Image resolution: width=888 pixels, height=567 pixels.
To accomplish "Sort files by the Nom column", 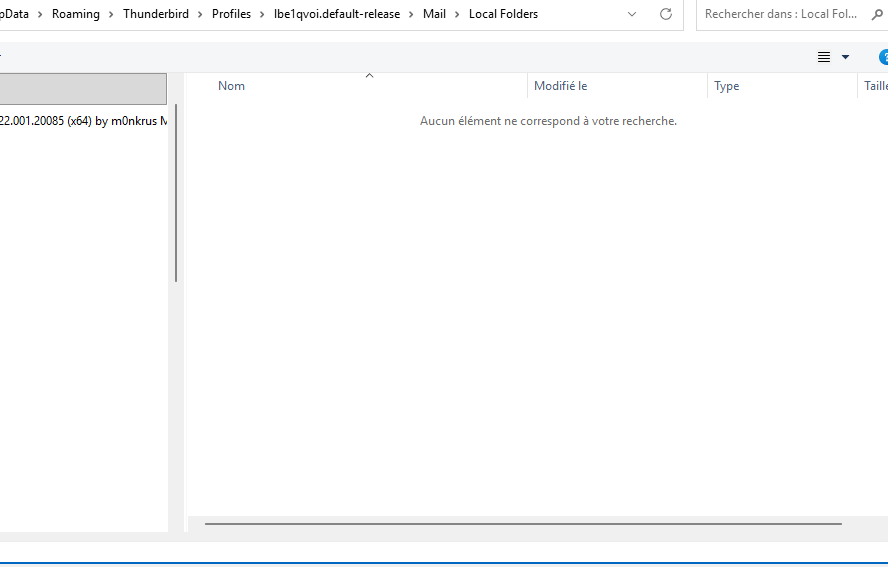I will [x=232, y=86].
